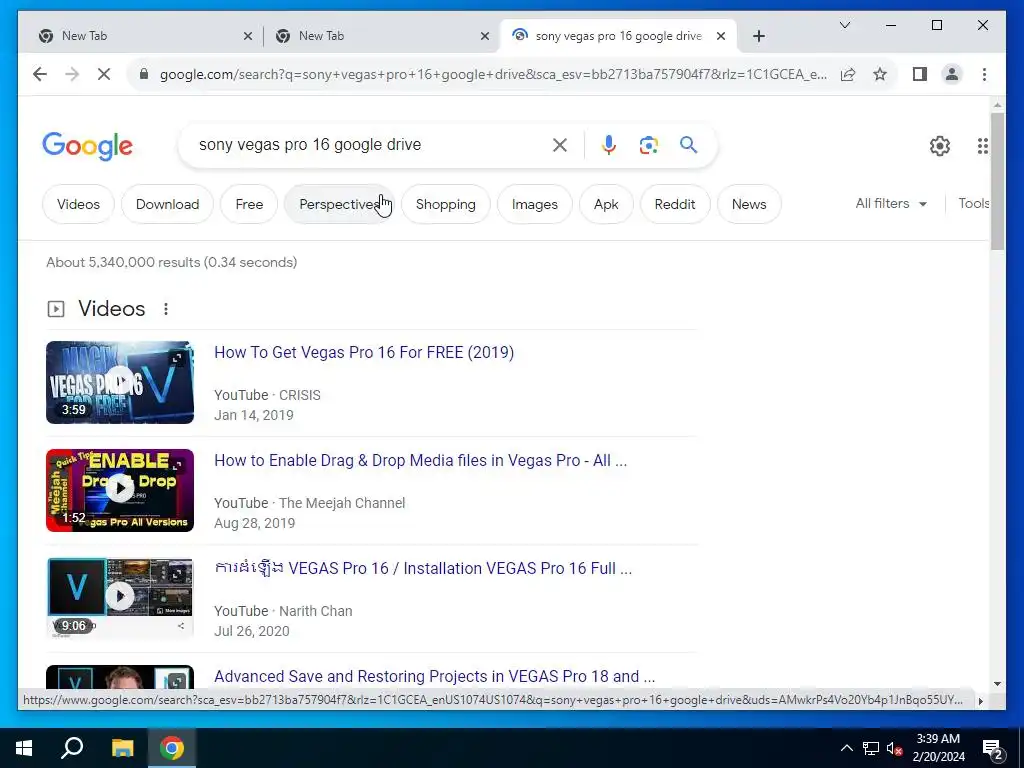
Task: Open a new browser tab
Action: 758,36
